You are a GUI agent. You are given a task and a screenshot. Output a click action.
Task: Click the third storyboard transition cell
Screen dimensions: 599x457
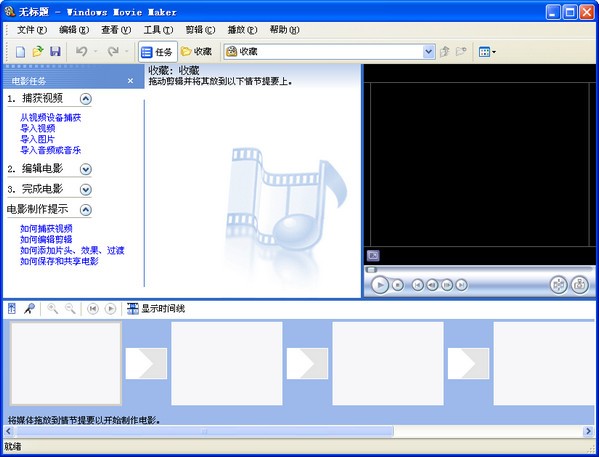click(469, 364)
